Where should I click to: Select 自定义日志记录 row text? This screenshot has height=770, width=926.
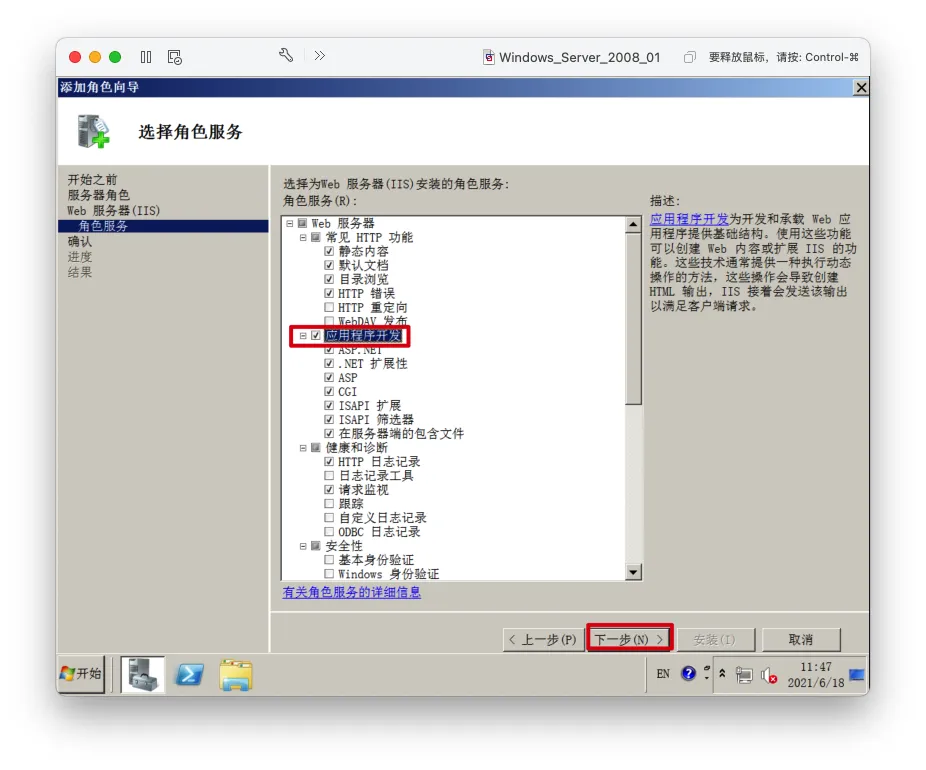click(382, 518)
